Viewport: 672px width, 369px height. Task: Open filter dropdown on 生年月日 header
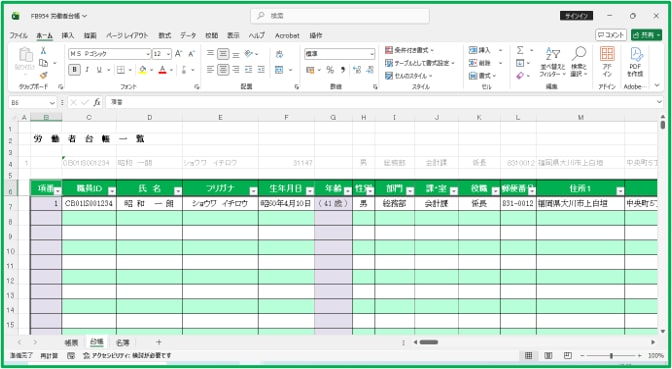310,191
